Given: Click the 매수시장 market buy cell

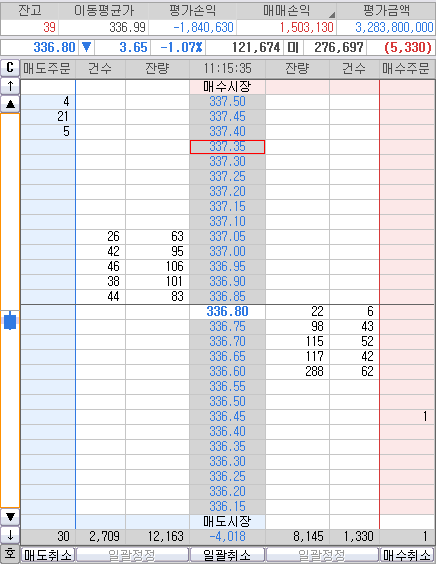Looking at the screenshot, I should [x=227, y=87].
